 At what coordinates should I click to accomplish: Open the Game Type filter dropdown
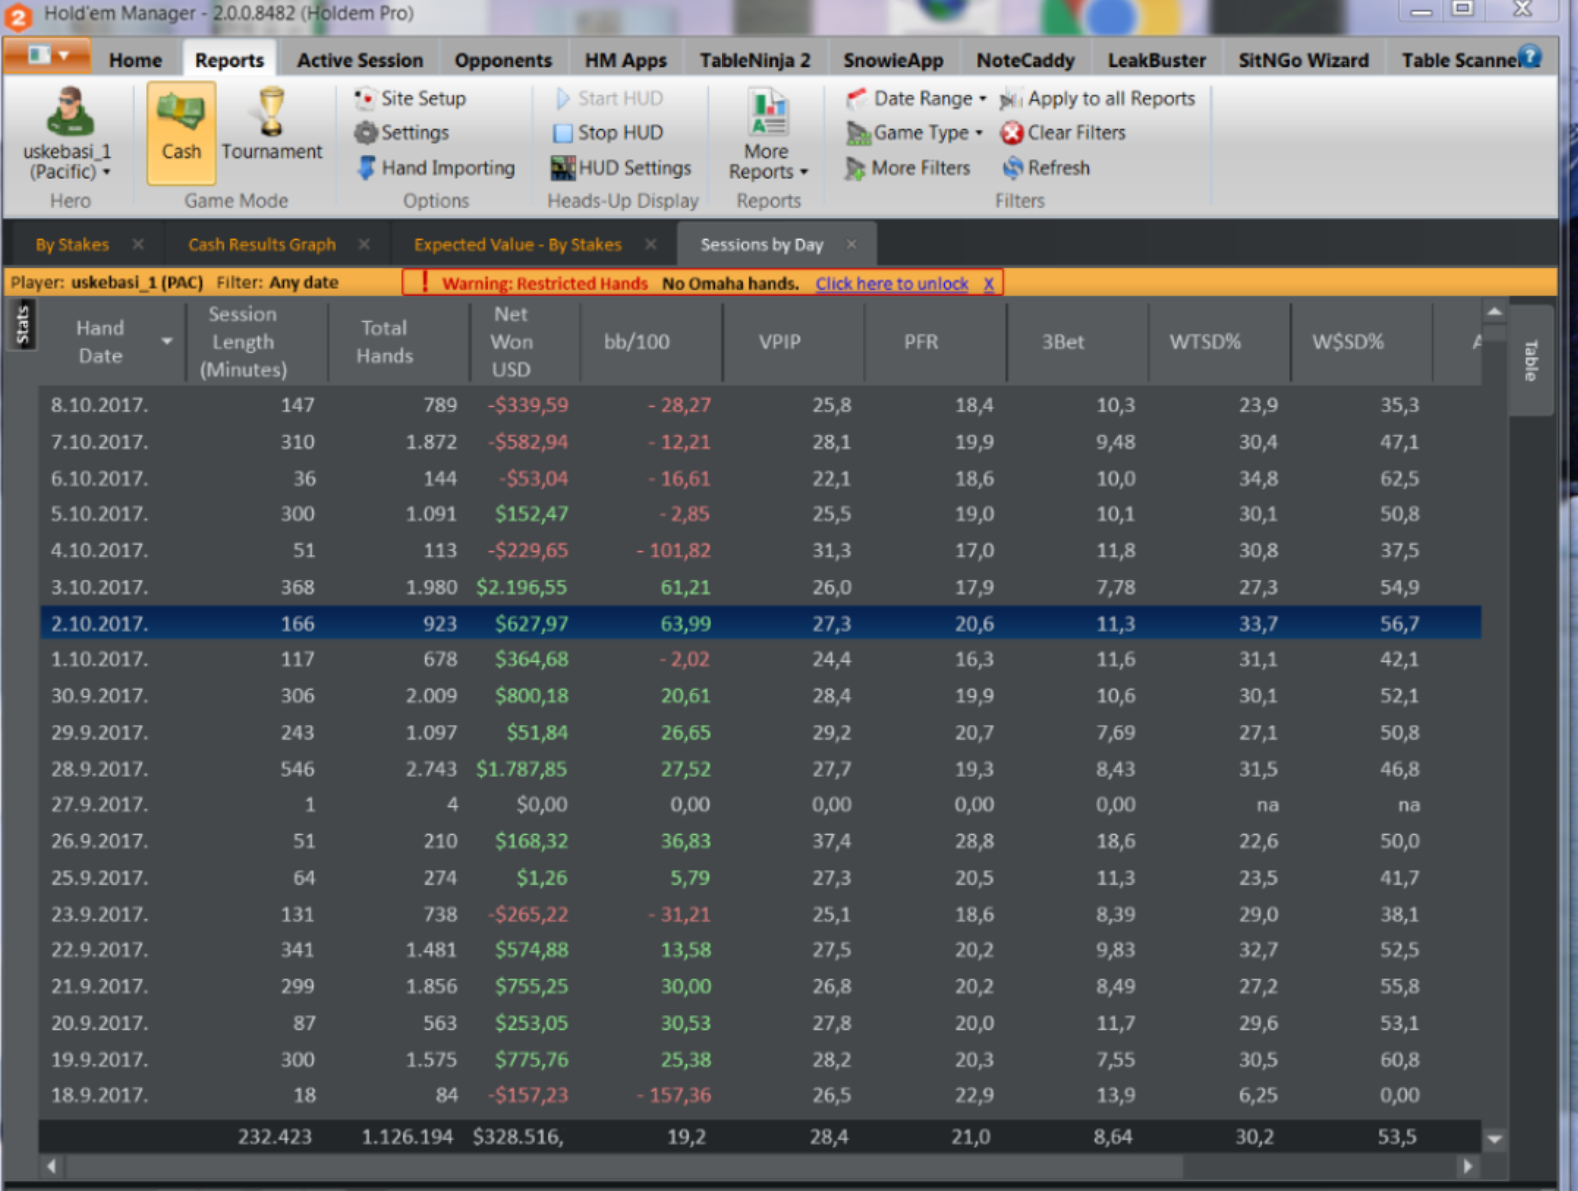pyautogui.click(x=914, y=132)
